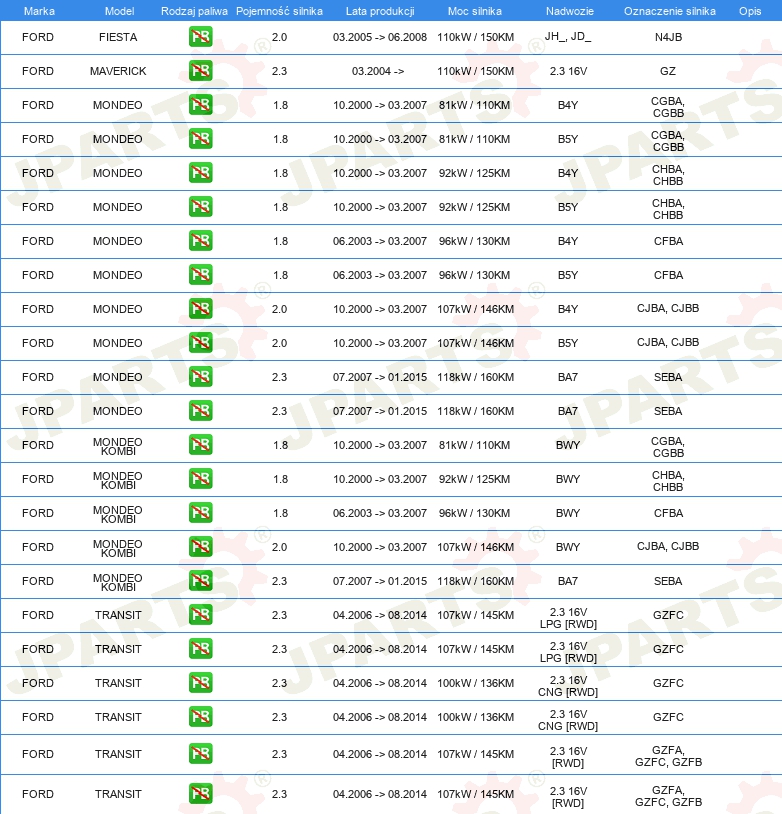
Task: Select CJBA, CJBB in the MONDEO B5Y row
Action: (668, 342)
